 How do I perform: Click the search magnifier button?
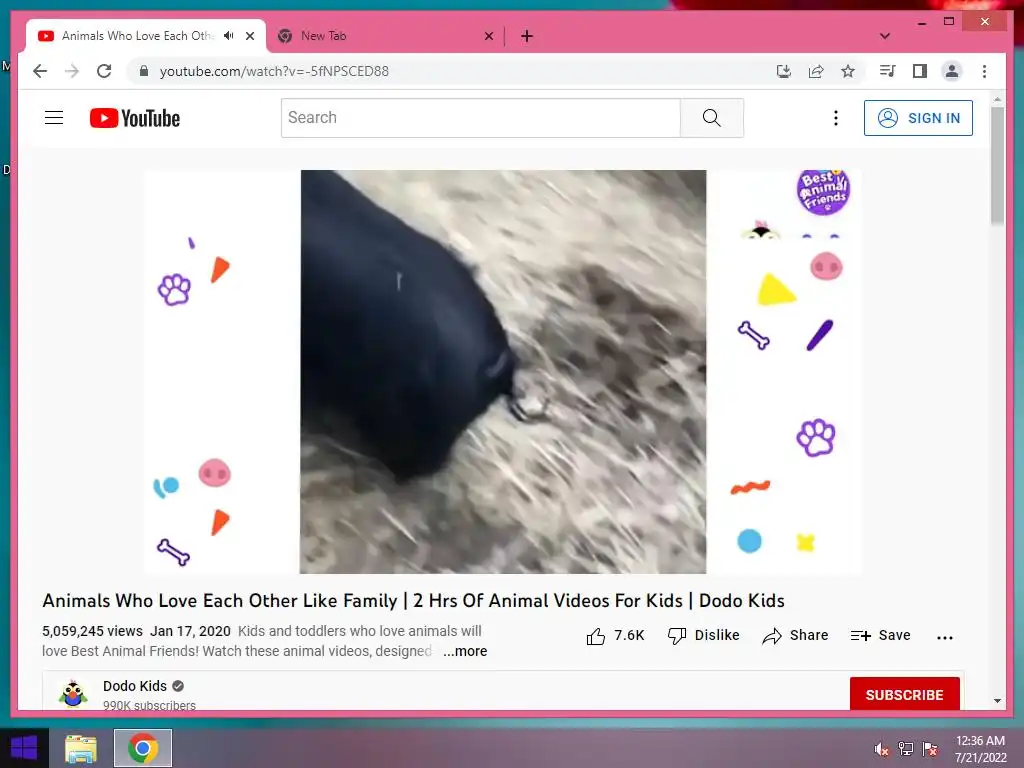click(711, 118)
